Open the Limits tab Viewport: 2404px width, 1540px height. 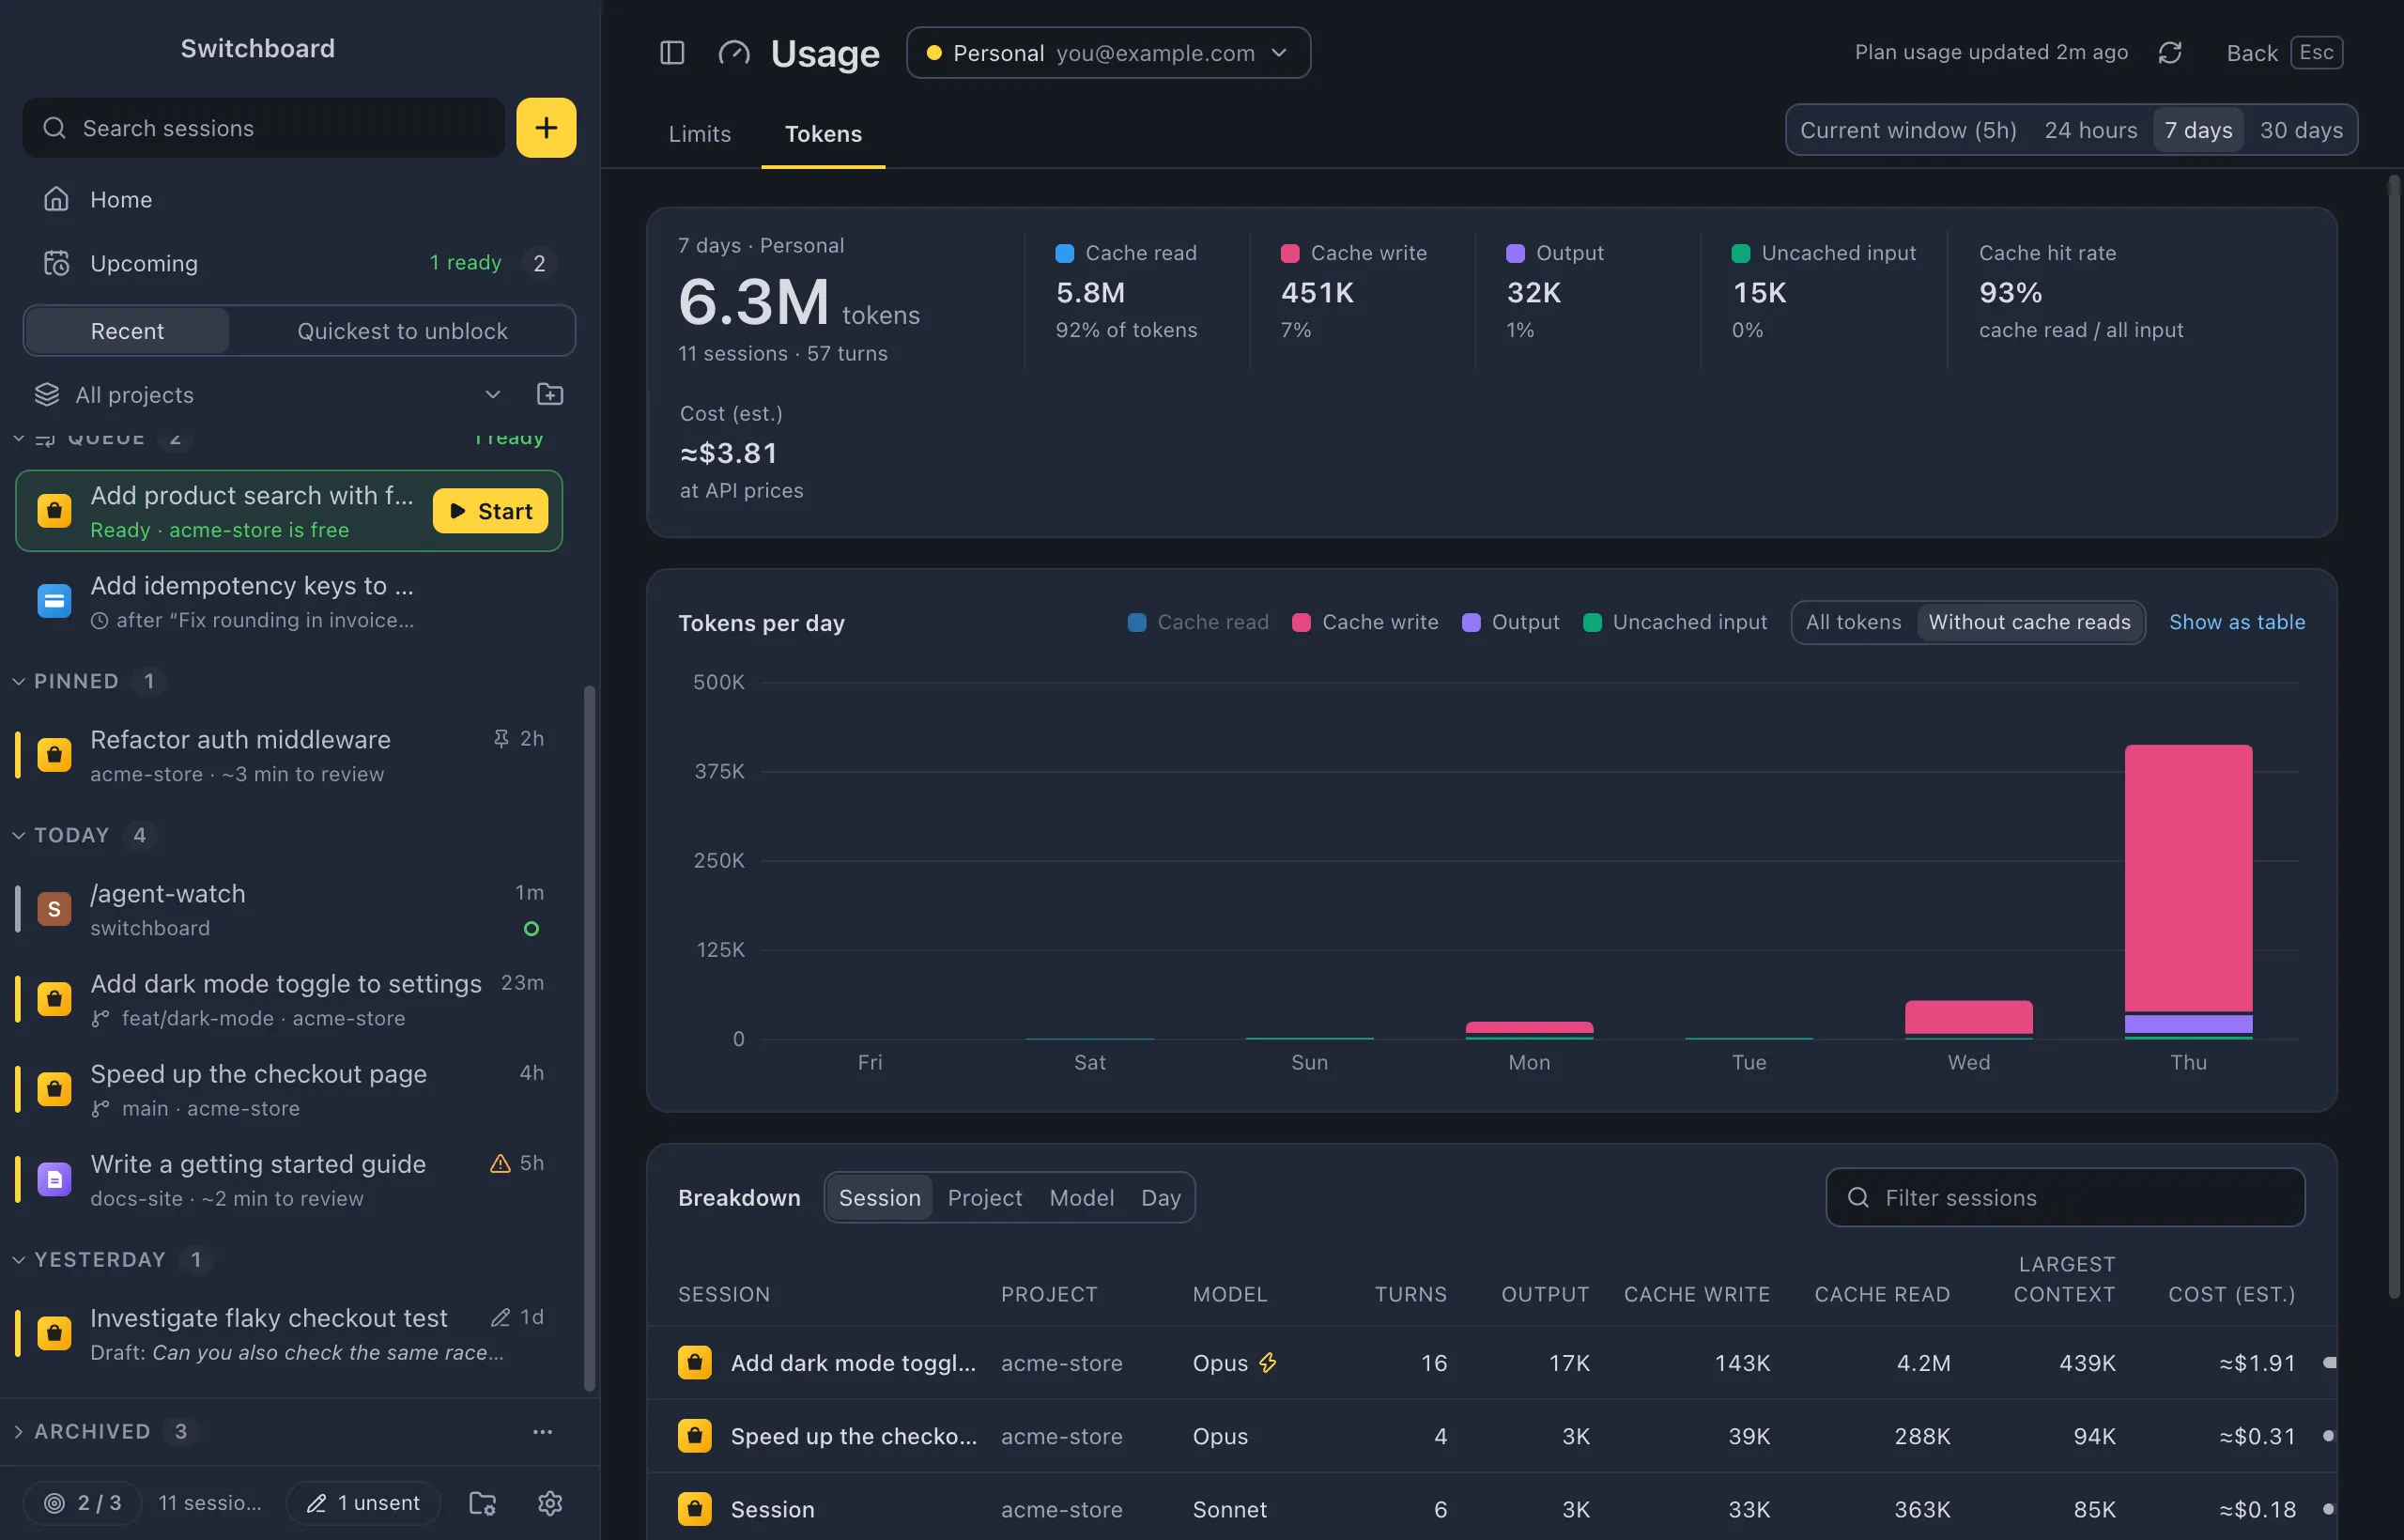pos(699,133)
